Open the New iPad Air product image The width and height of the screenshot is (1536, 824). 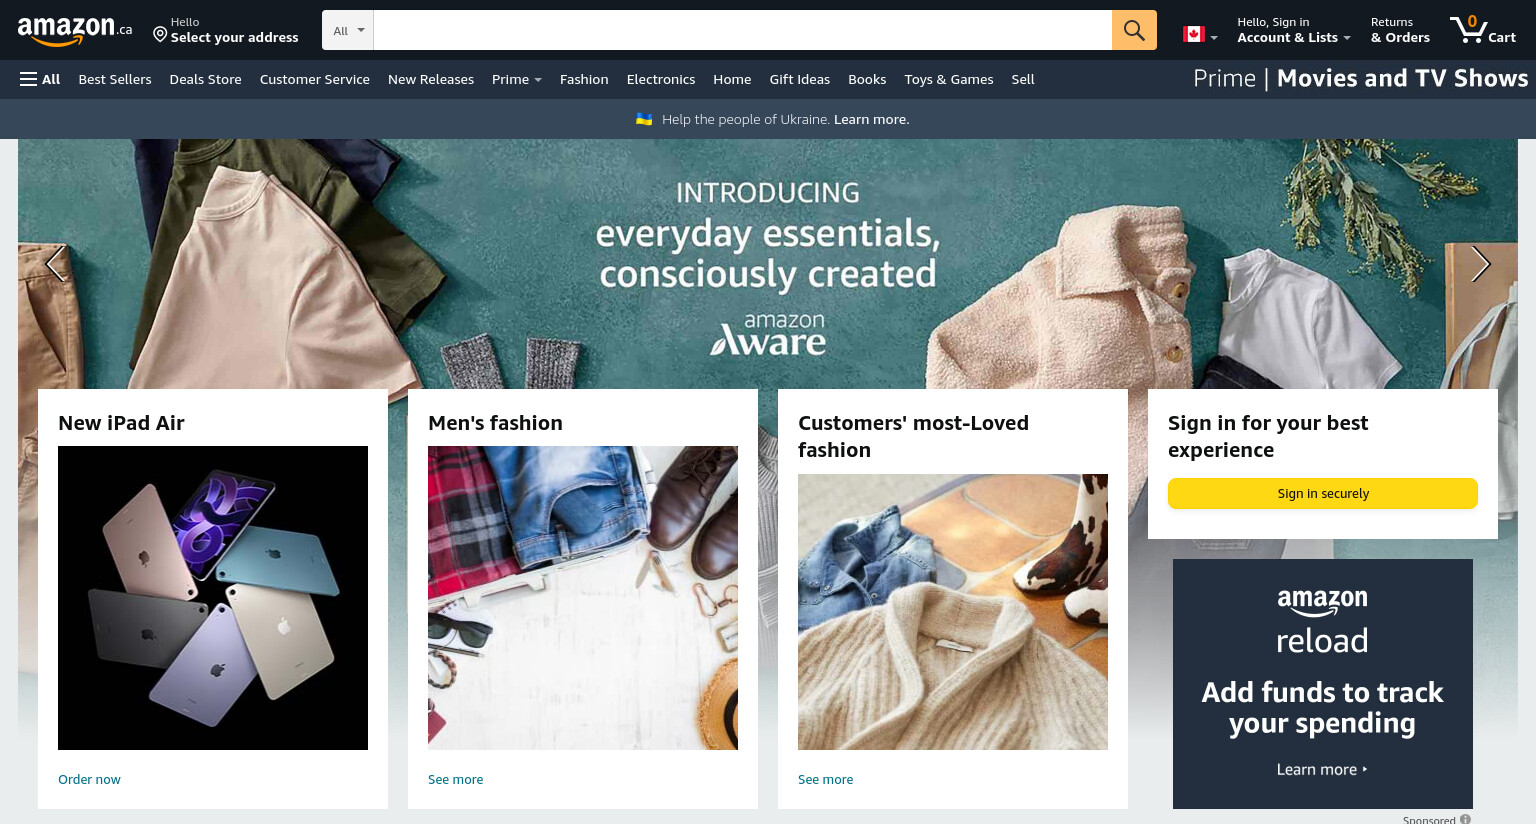[x=213, y=598]
